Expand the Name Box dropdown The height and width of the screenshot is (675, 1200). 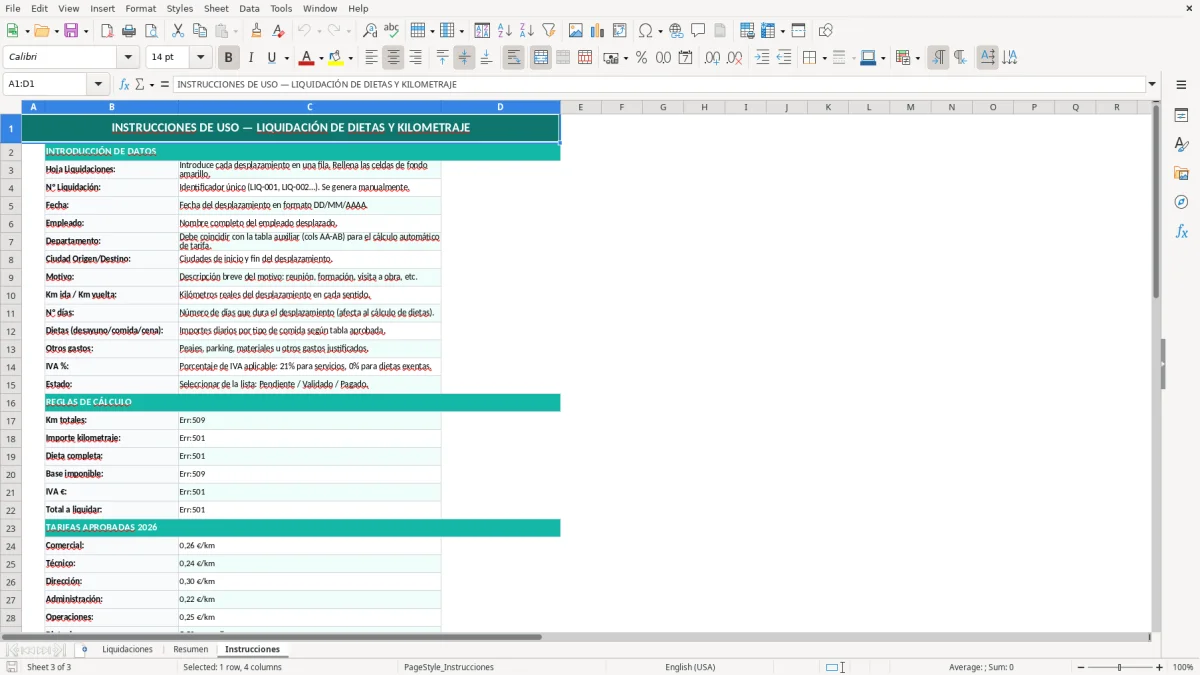coord(98,85)
